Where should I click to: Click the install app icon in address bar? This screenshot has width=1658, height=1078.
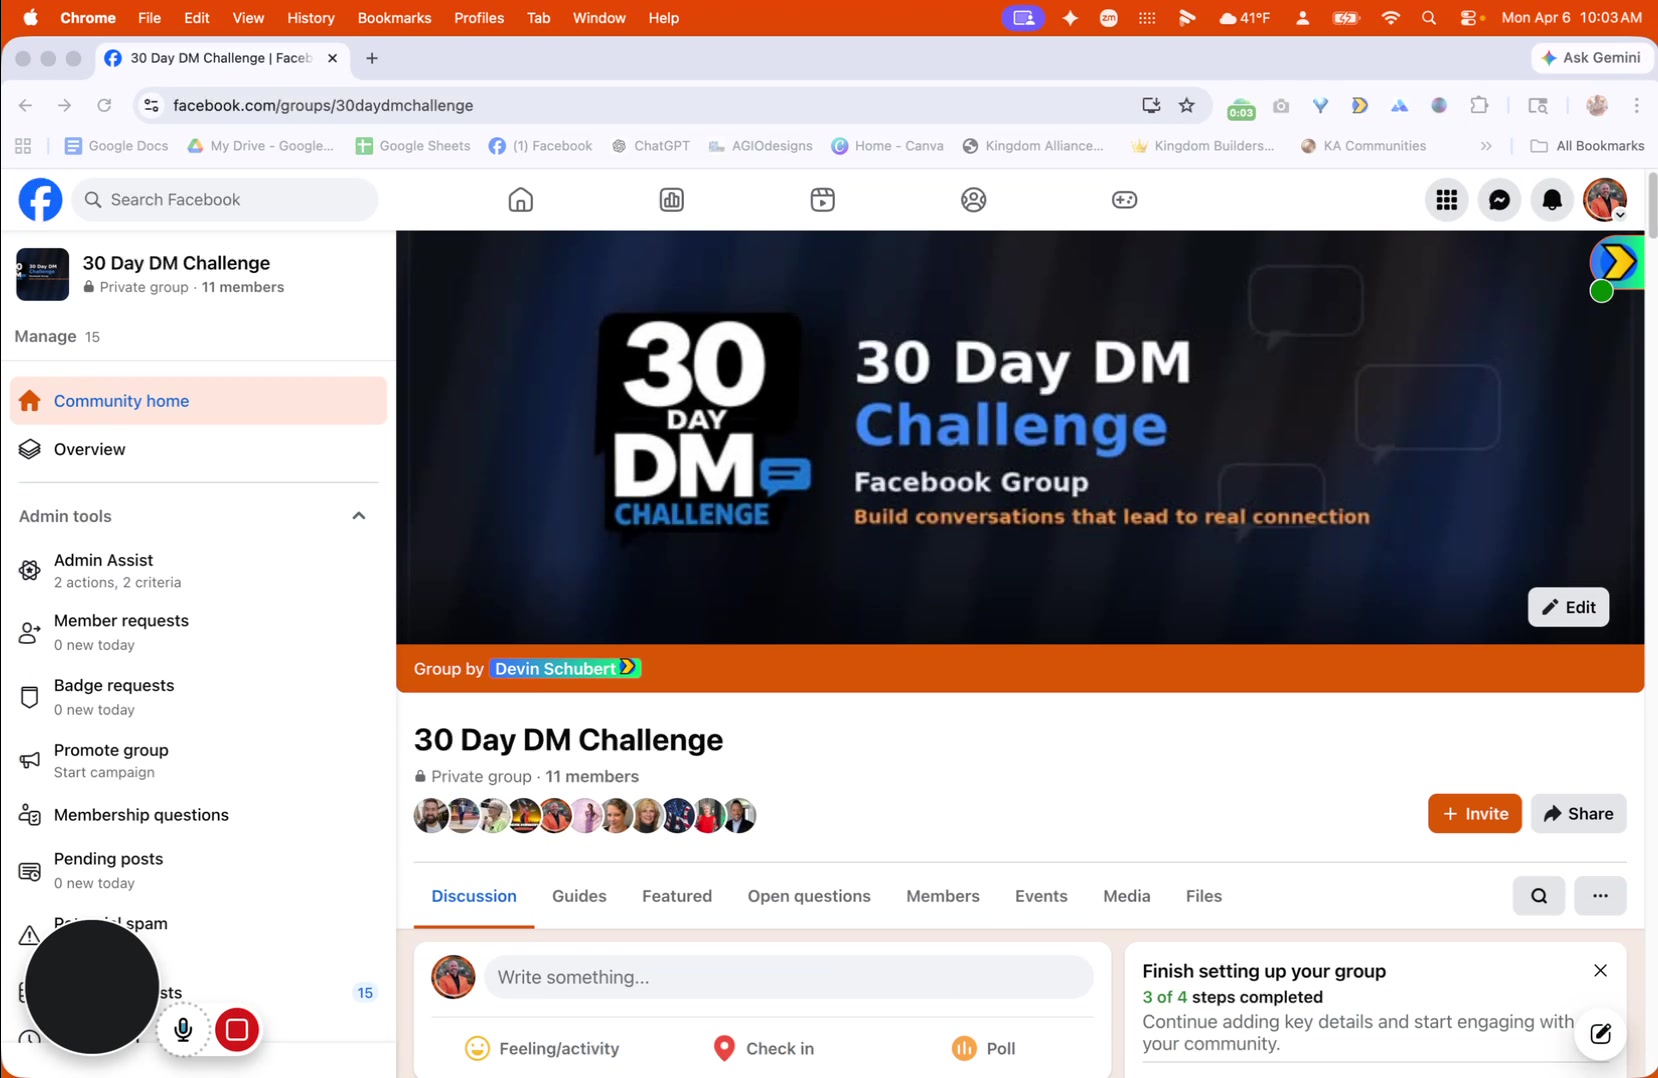(1151, 105)
